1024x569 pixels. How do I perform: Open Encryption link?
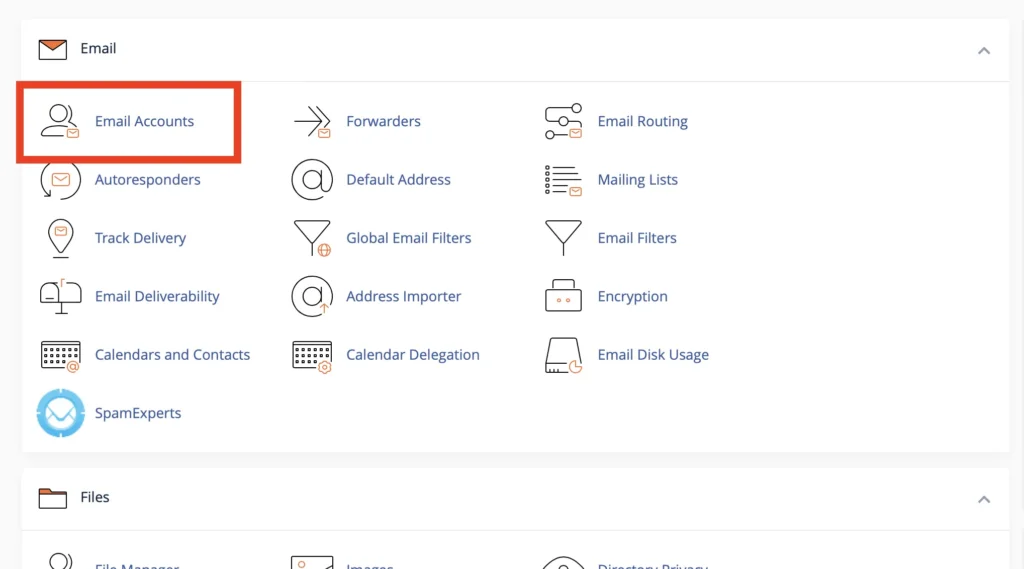(x=632, y=297)
